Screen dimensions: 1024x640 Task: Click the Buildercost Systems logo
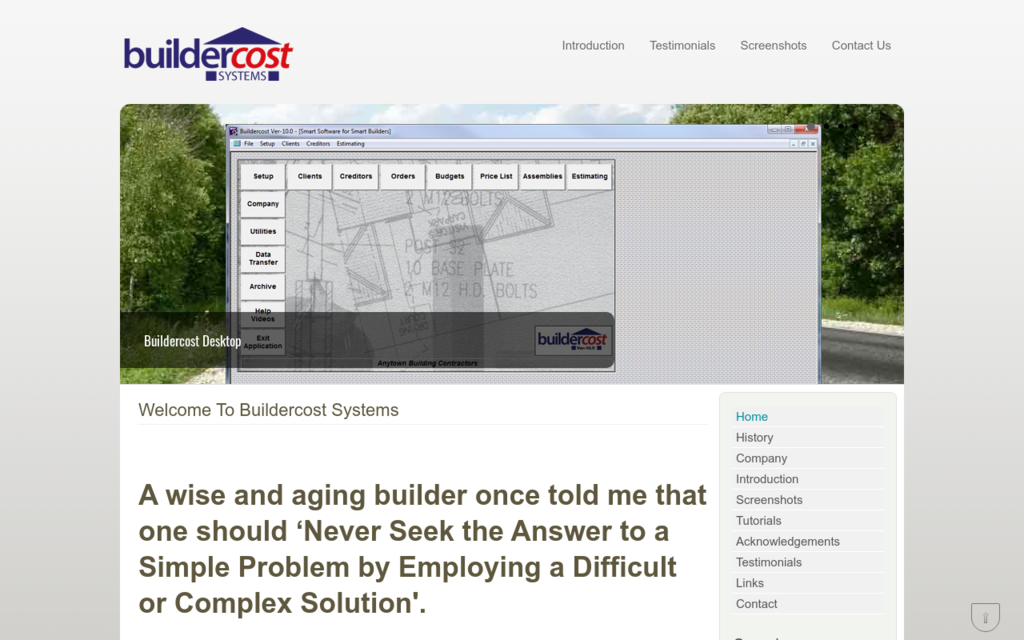pyautogui.click(x=208, y=54)
